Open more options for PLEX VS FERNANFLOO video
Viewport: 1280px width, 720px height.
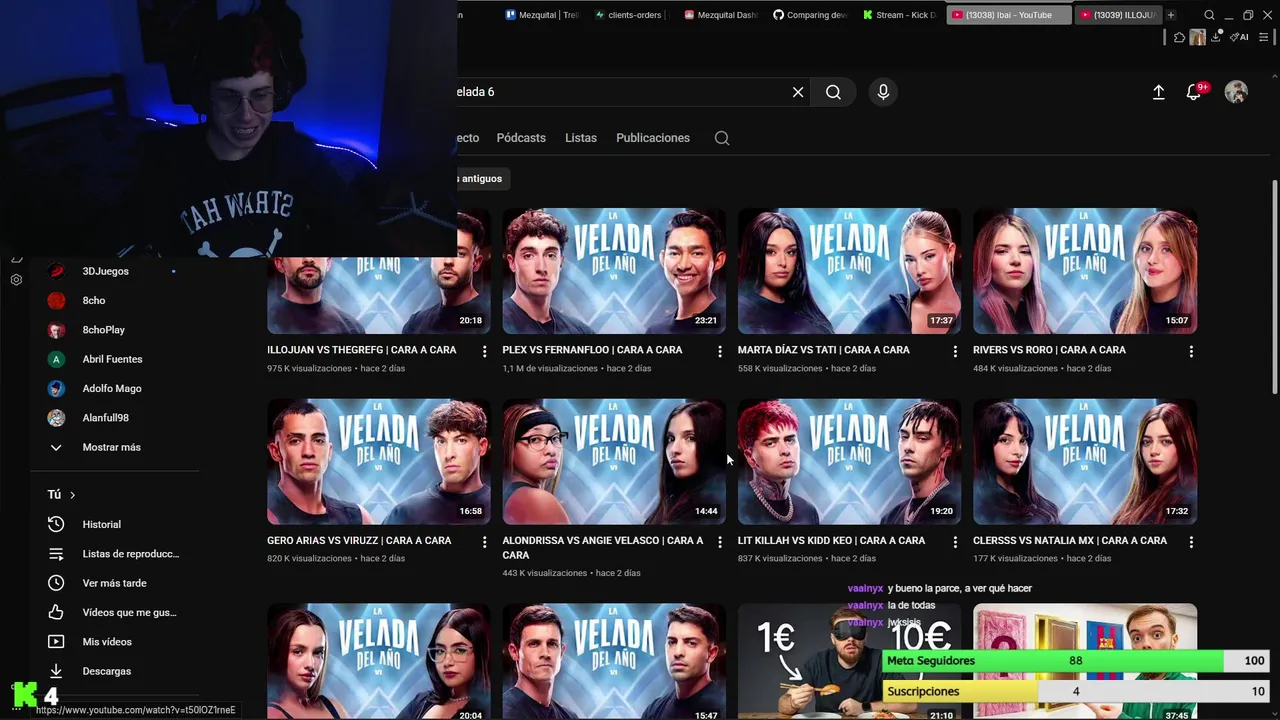click(720, 351)
